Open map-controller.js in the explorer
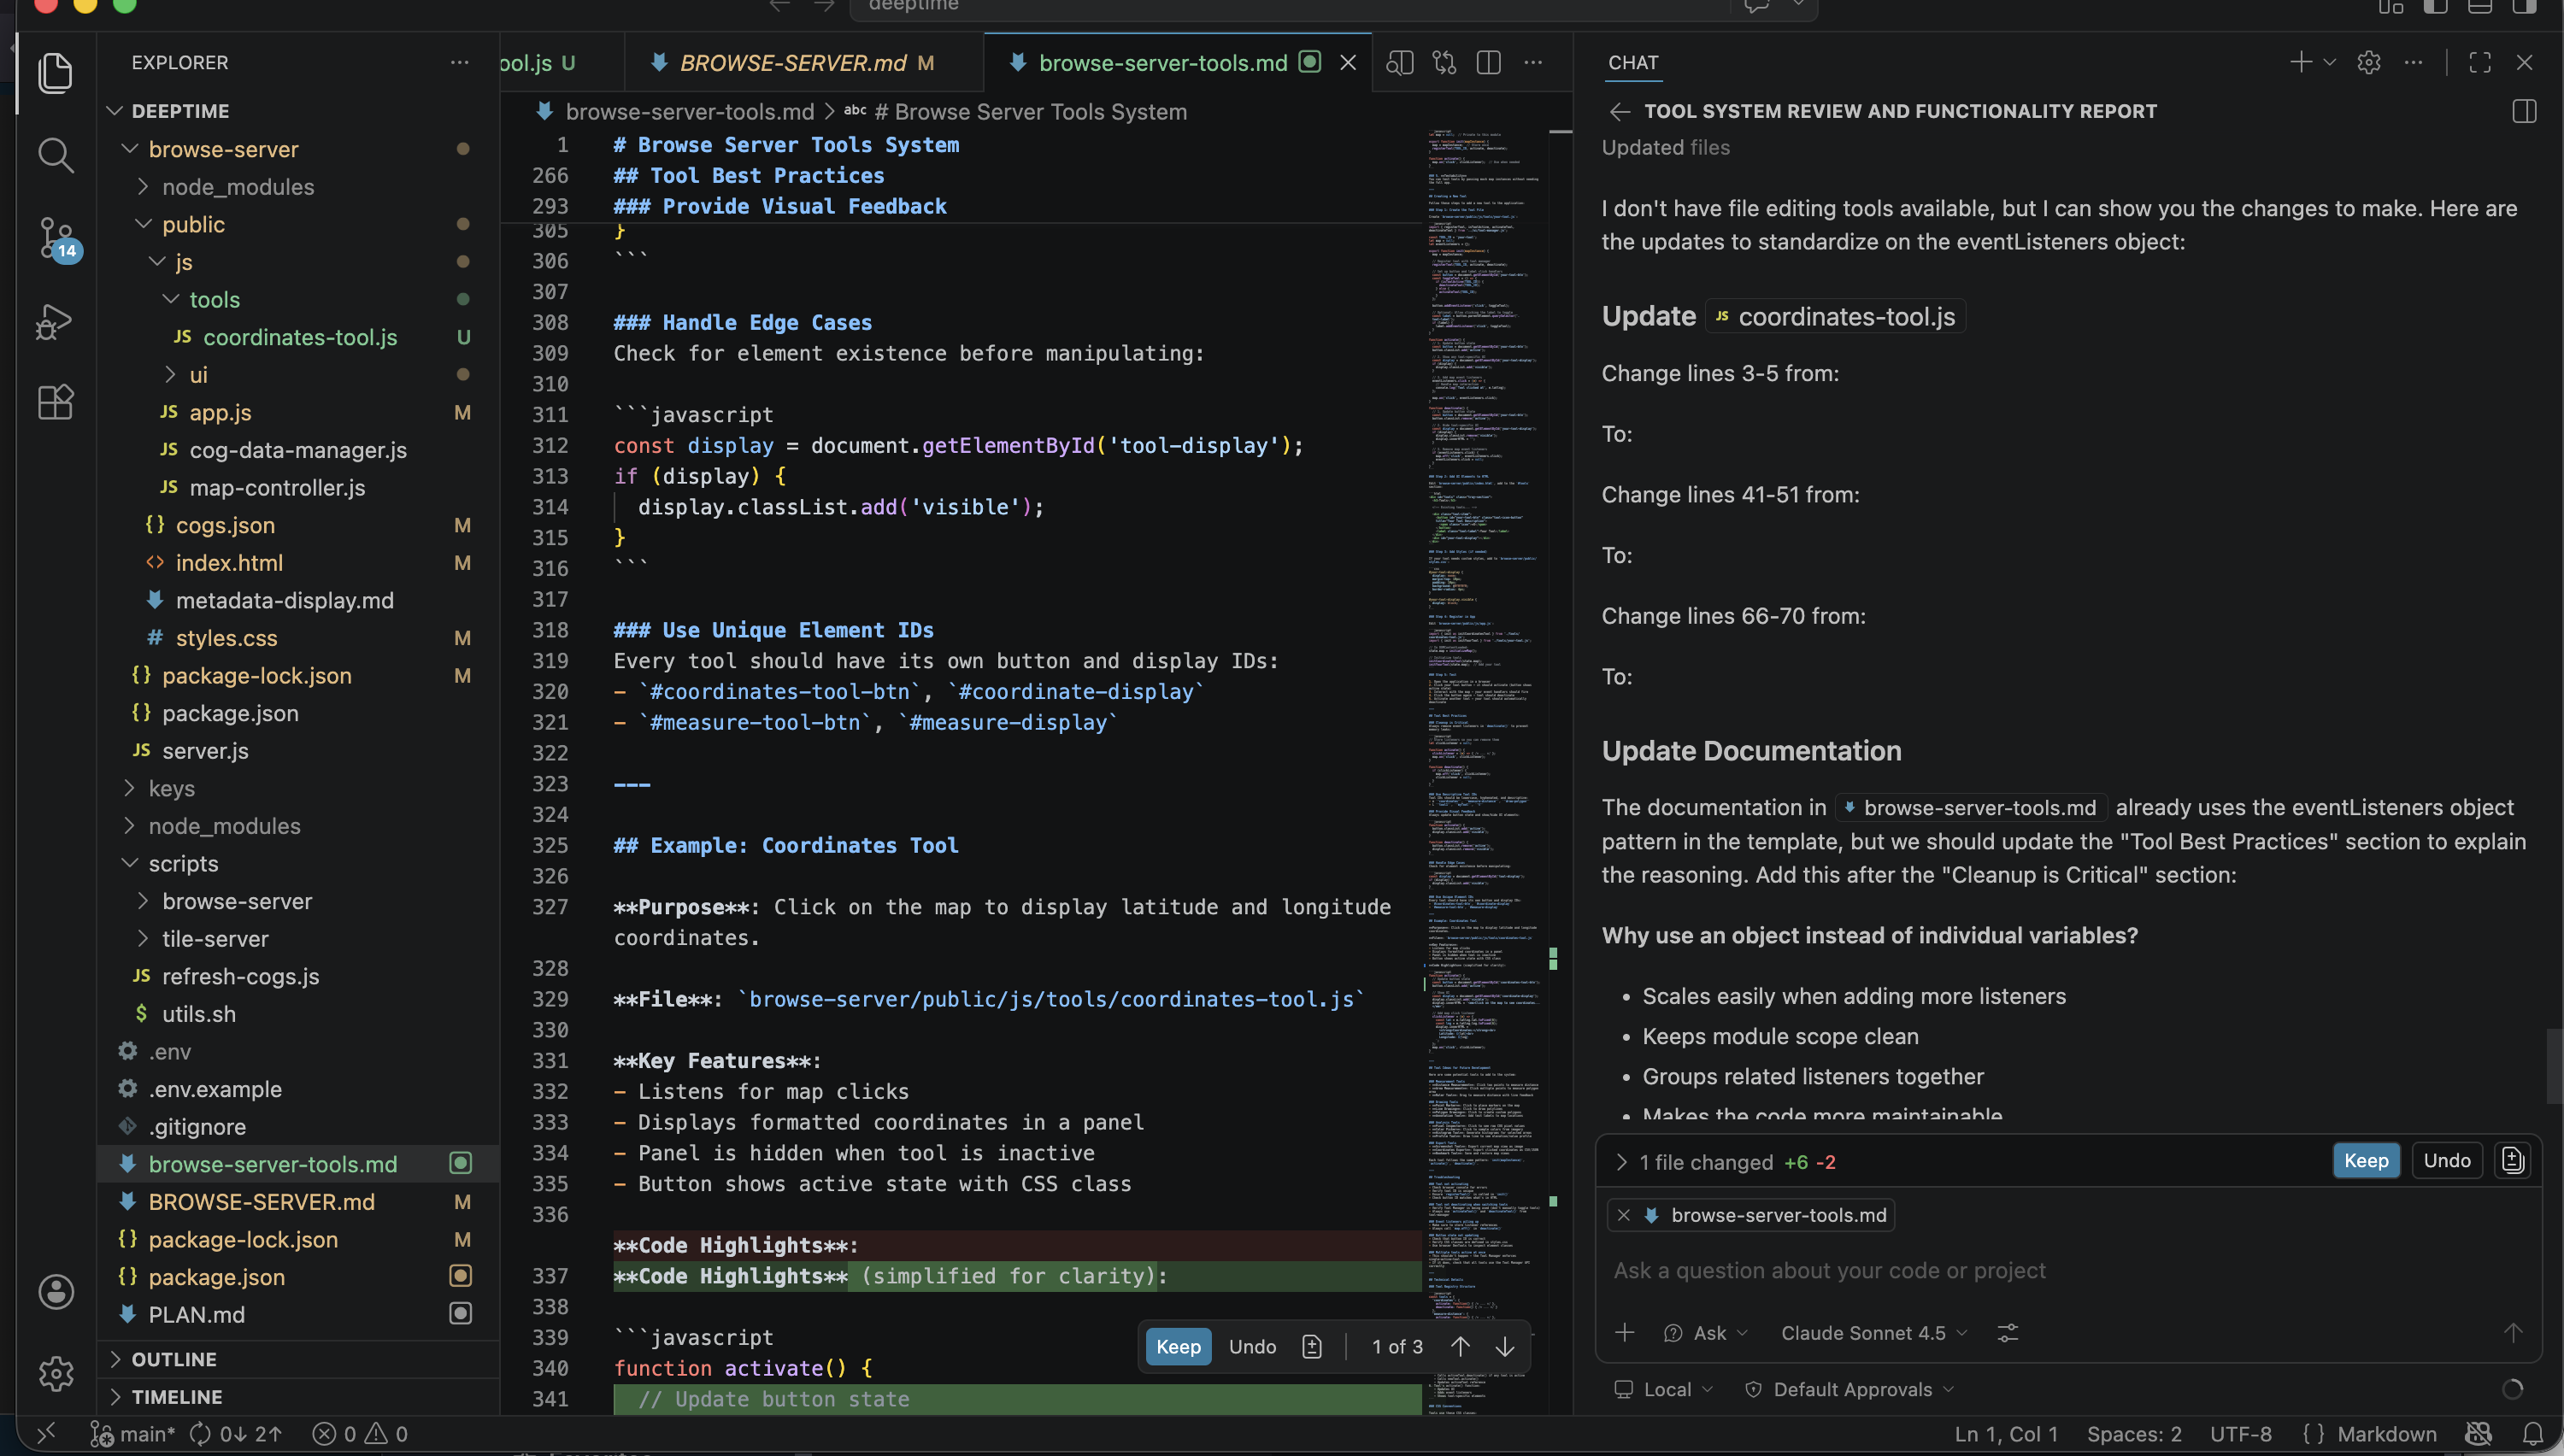This screenshot has height=1456, width=2564. pyautogui.click(x=277, y=487)
